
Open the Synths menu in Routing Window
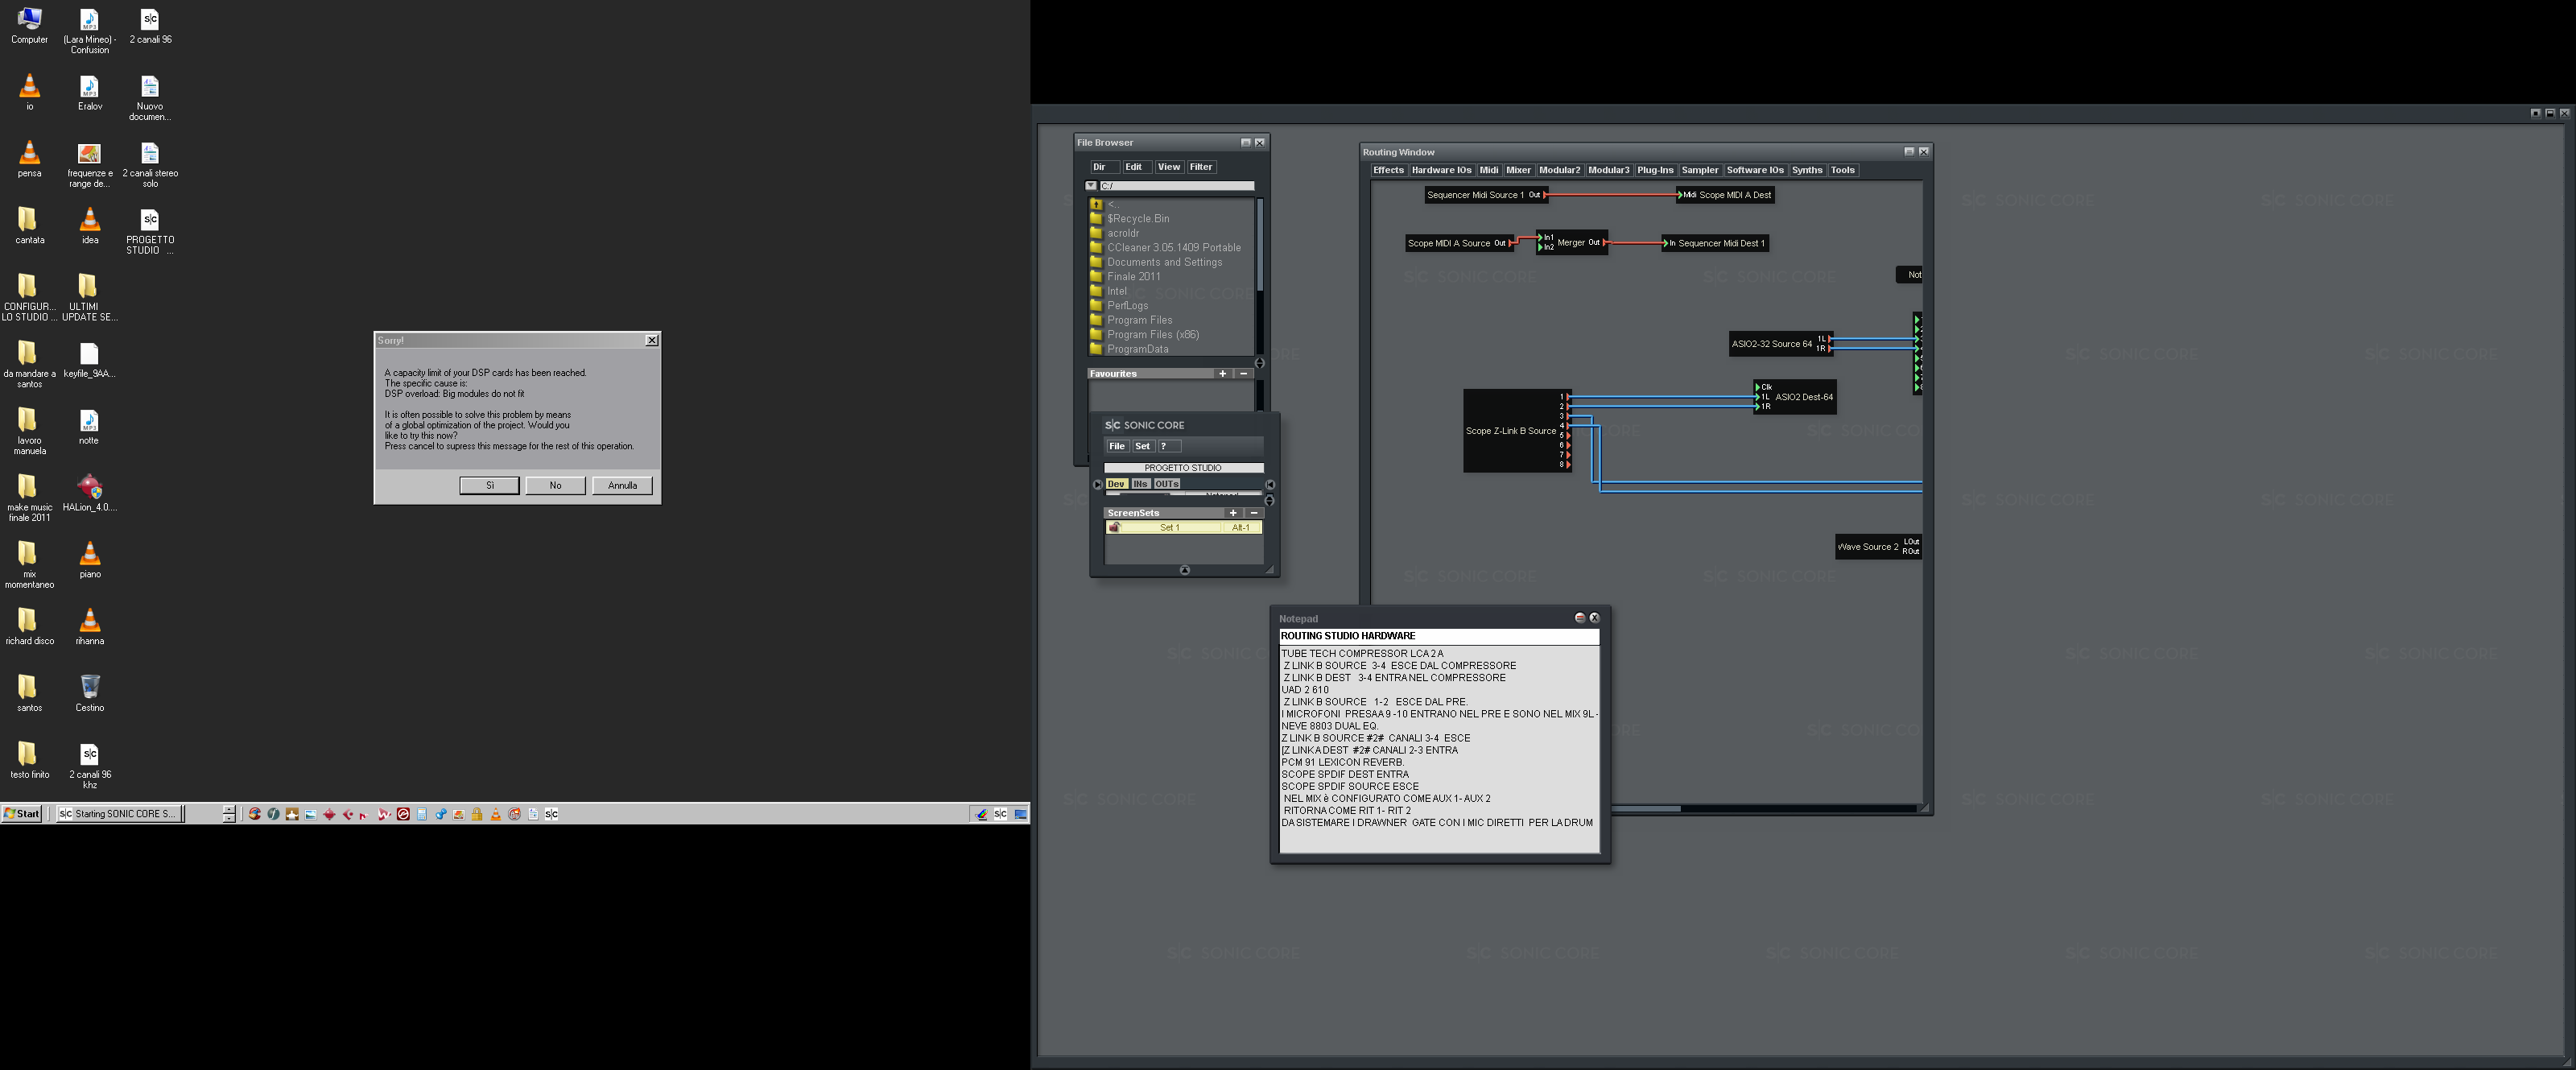pyautogui.click(x=1806, y=170)
